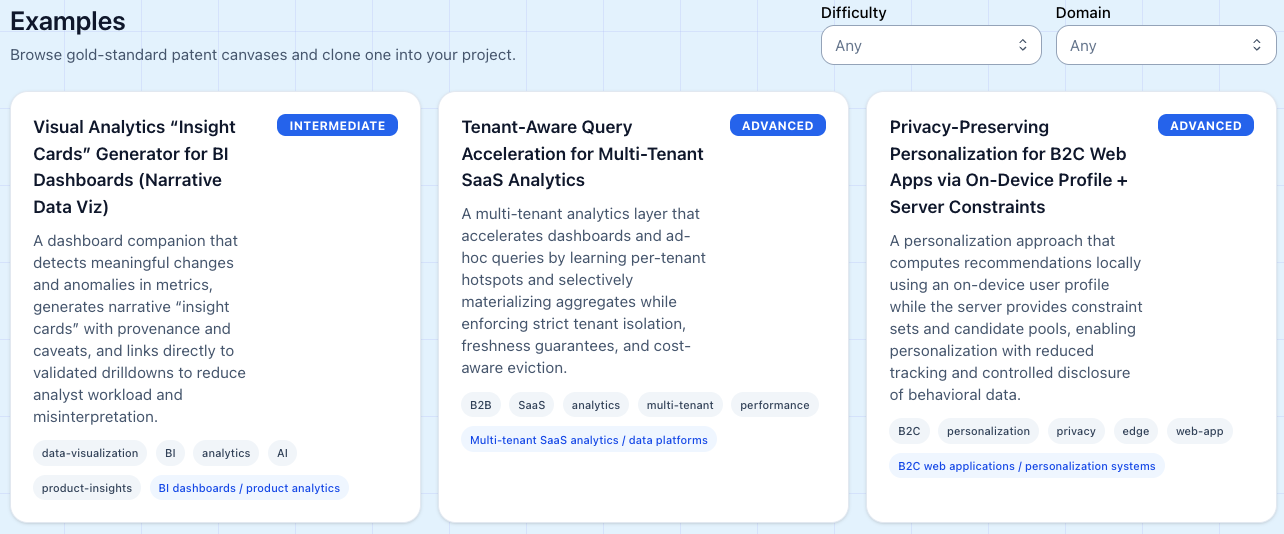This screenshot has height=534, width=1284.
Task: Click the BI dashboards / product analytics domain tag
Action: 250,488
